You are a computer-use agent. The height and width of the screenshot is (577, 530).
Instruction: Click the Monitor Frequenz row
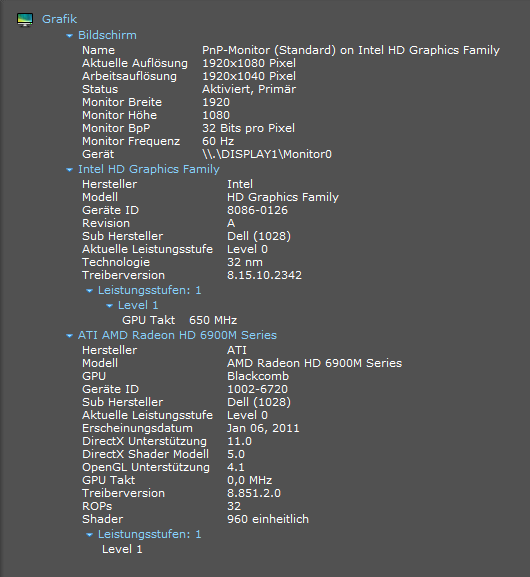158,141
